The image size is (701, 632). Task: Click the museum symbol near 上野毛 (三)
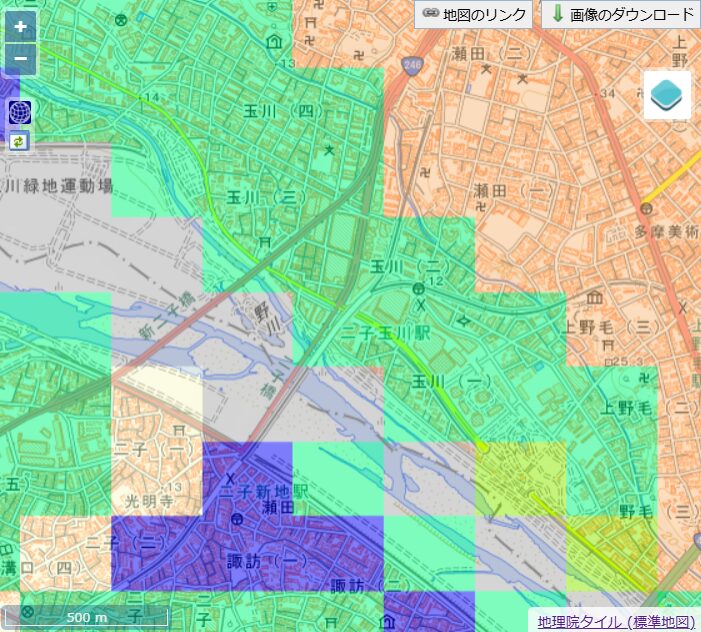click(594, 298)
